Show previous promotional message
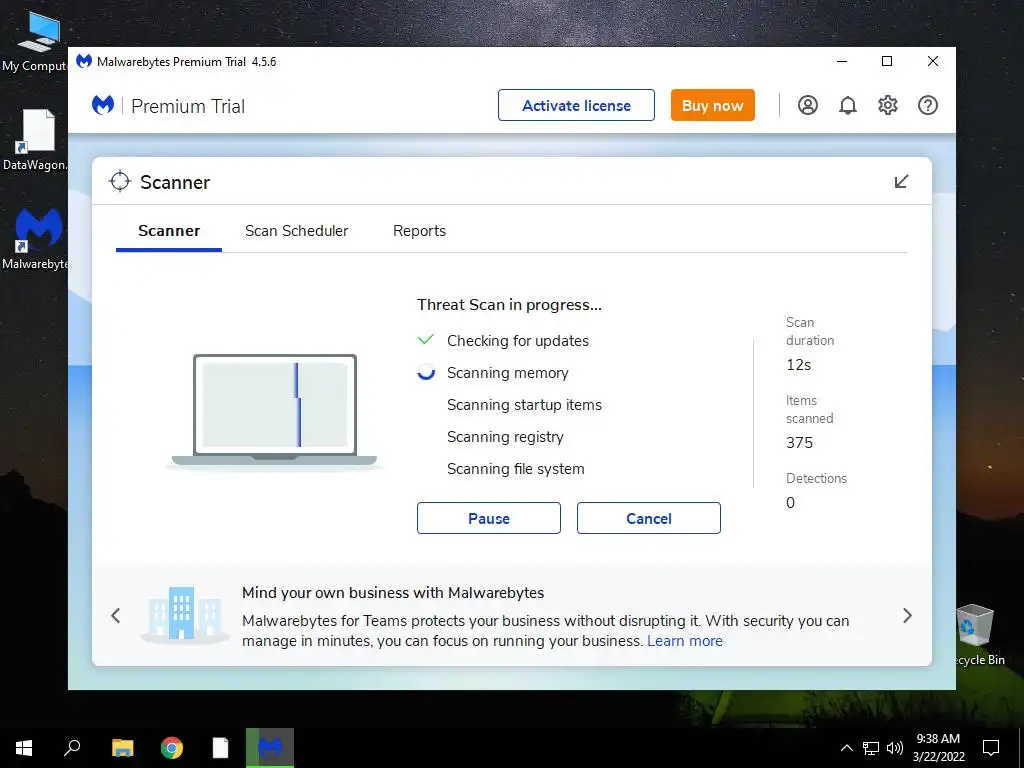1024x768 pixels. tap(116, 615)
